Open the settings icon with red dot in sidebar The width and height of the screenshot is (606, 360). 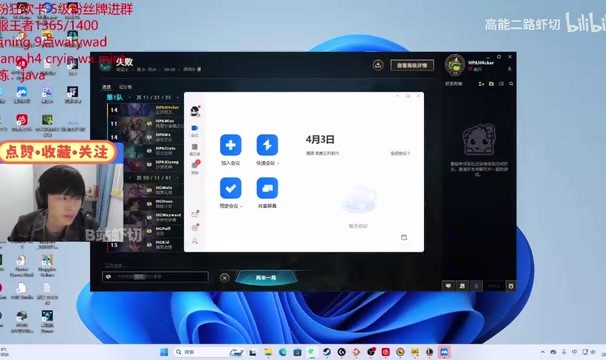195,227
